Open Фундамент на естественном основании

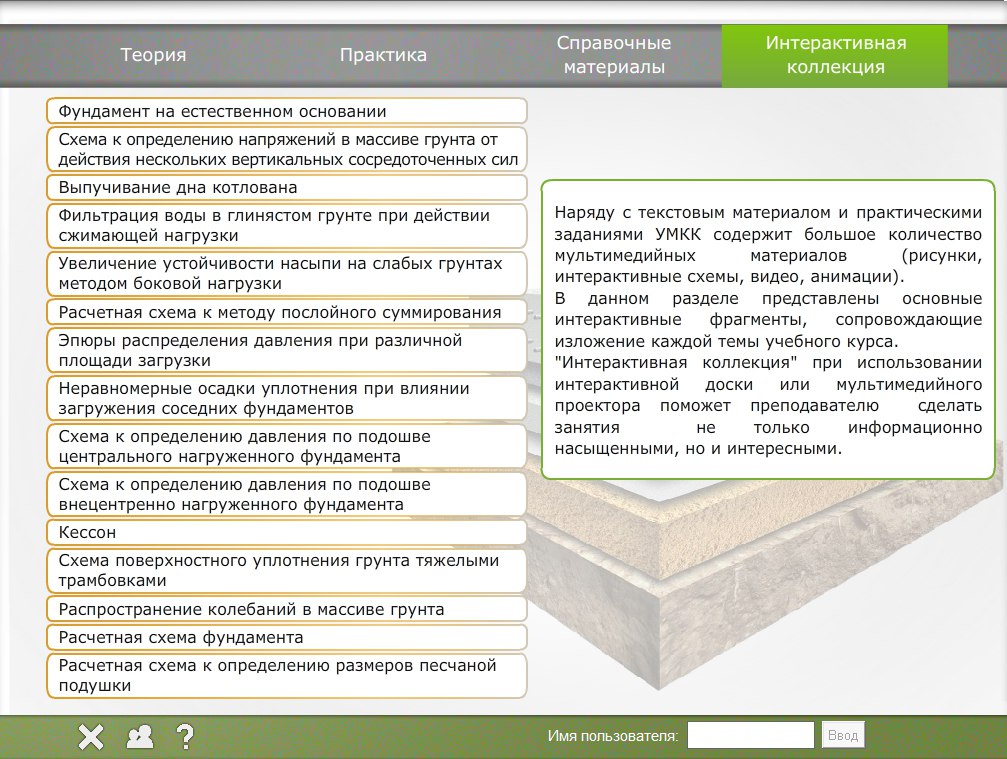click(x=286, y=111)
